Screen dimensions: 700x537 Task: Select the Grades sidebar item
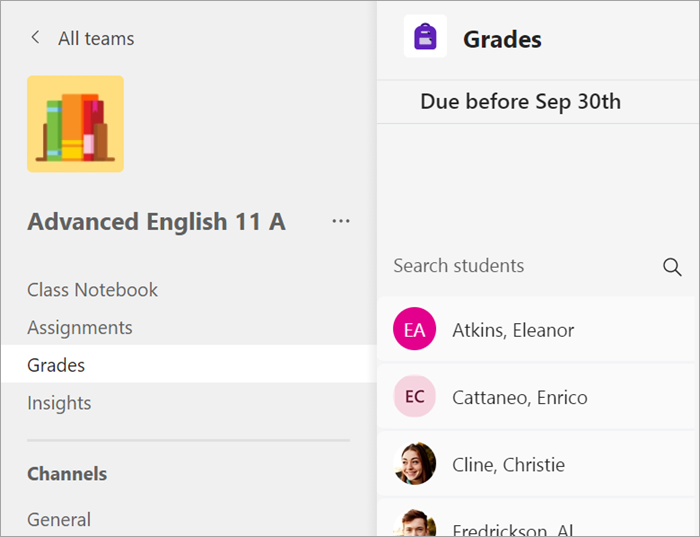[56, 365]
